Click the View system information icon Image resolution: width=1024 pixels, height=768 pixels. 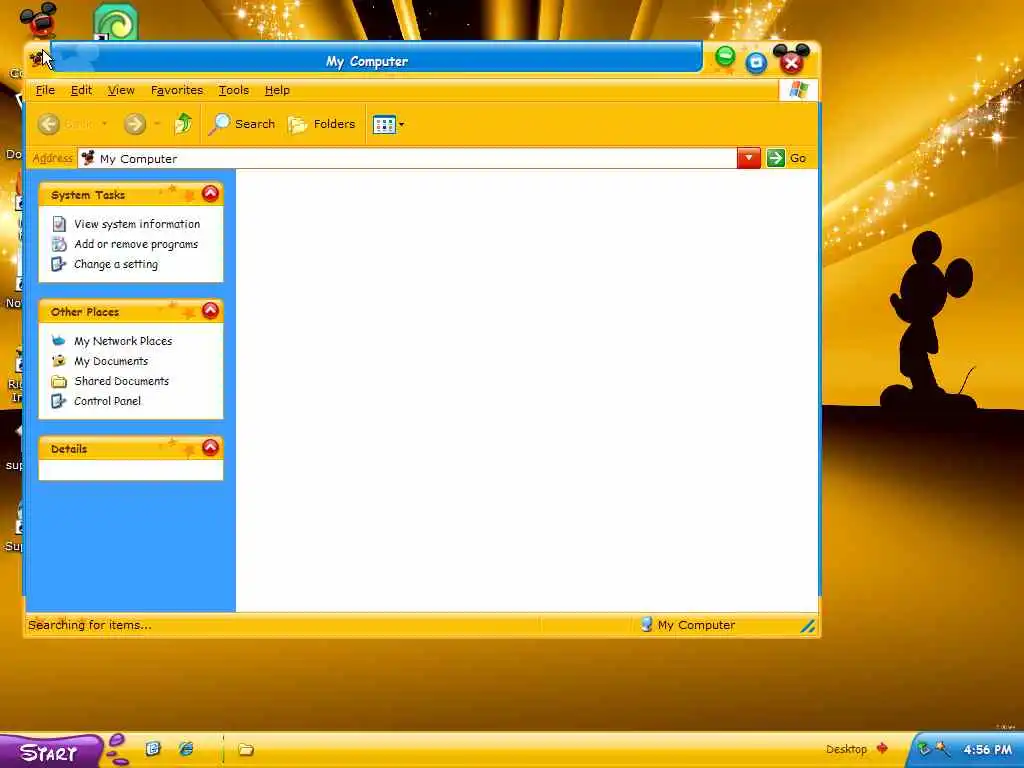click(59, 224)
